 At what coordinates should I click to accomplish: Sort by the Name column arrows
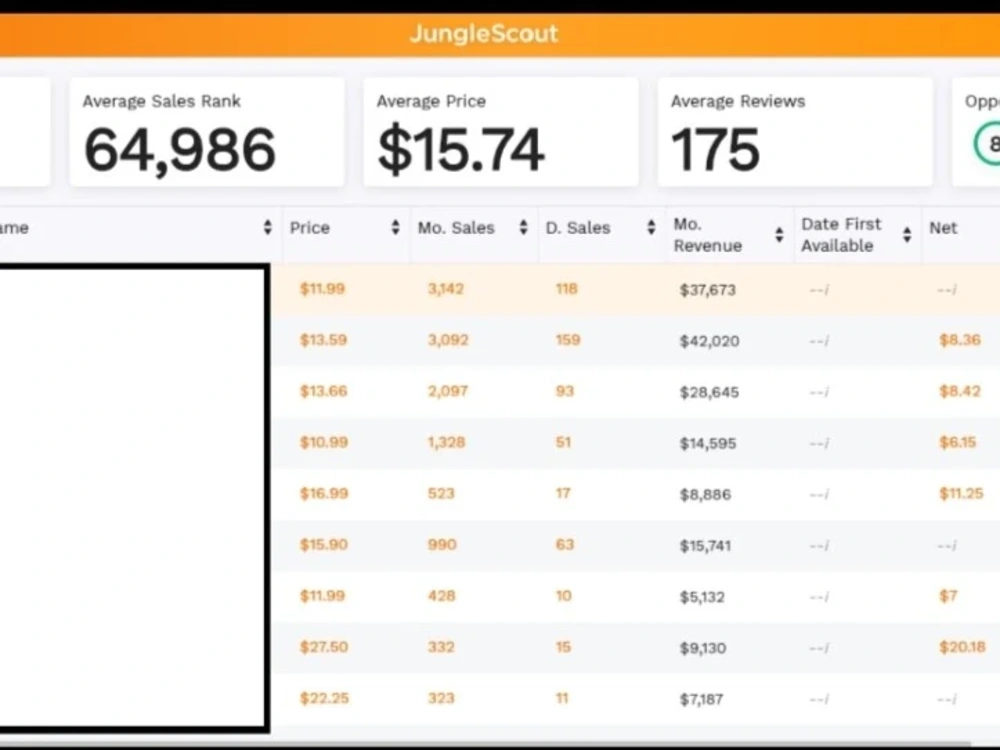coord(267,227)
